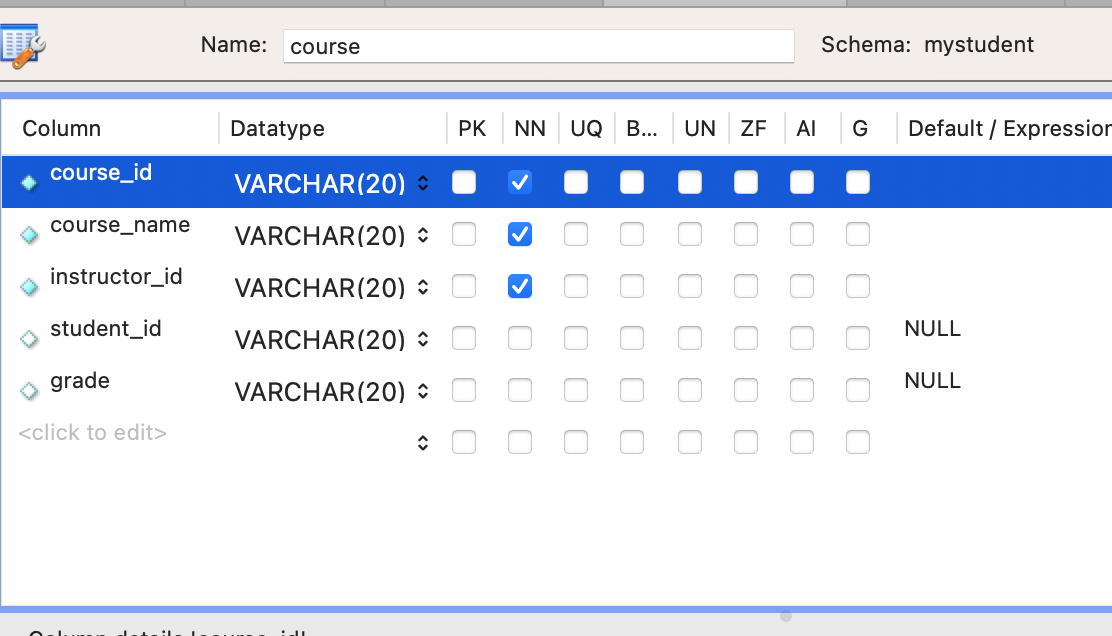Uncheck NN checkbox for instructor_id
Viewport: 1112px width, 636px height.
click(520, 286)
